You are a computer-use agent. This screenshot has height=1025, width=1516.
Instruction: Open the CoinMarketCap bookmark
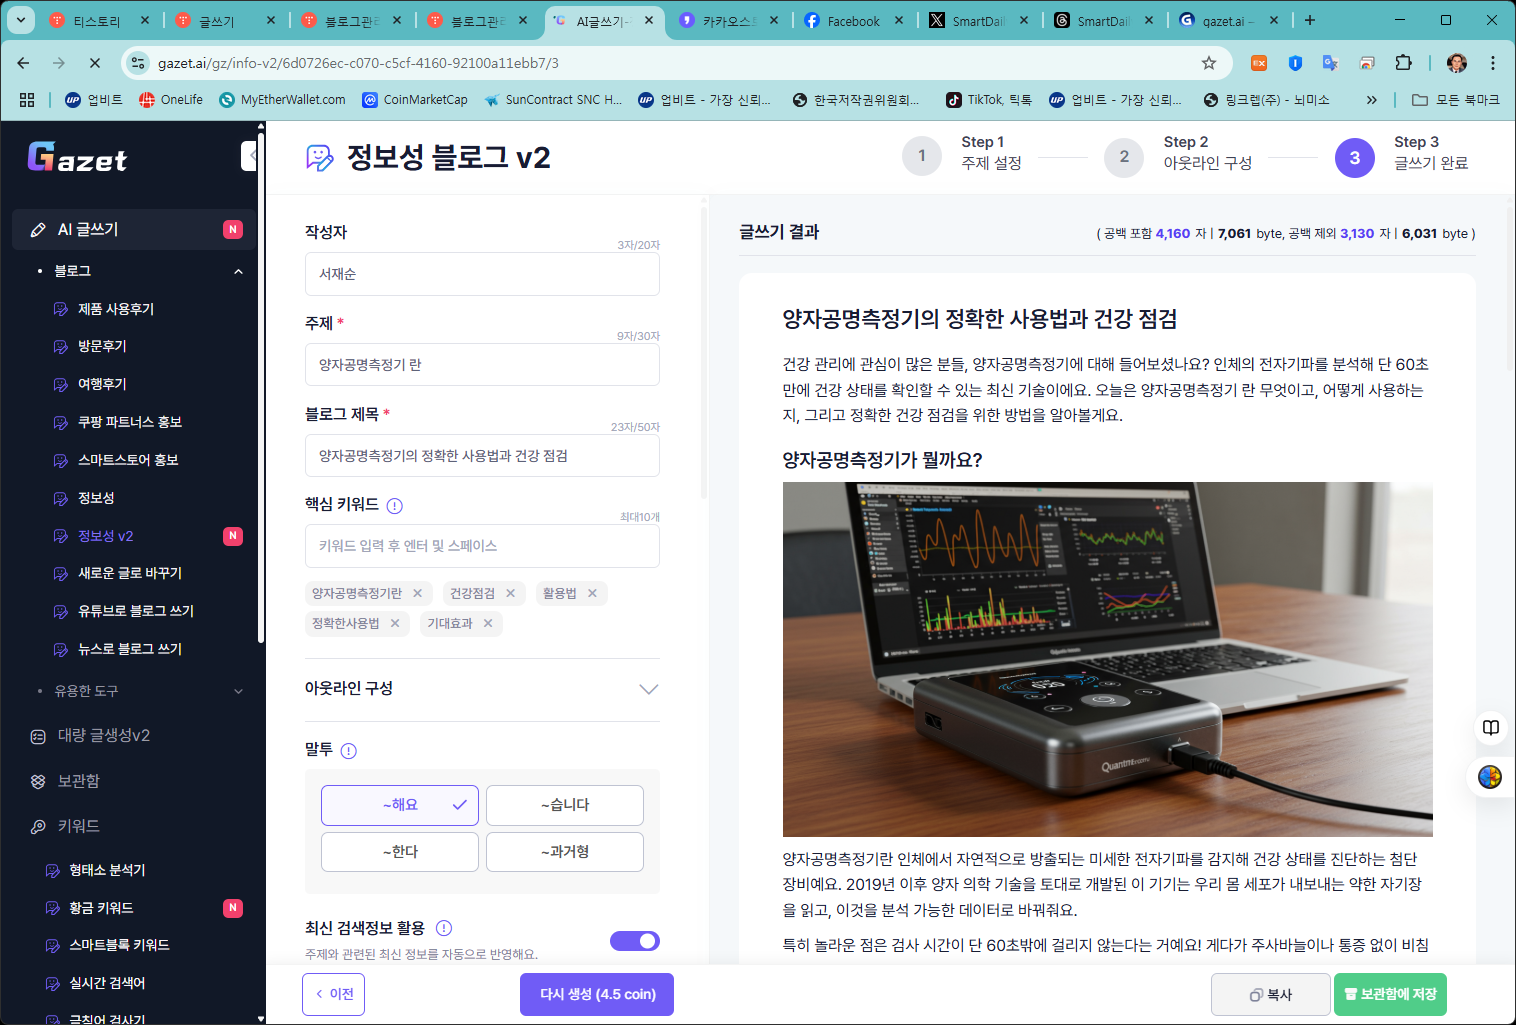415,100
